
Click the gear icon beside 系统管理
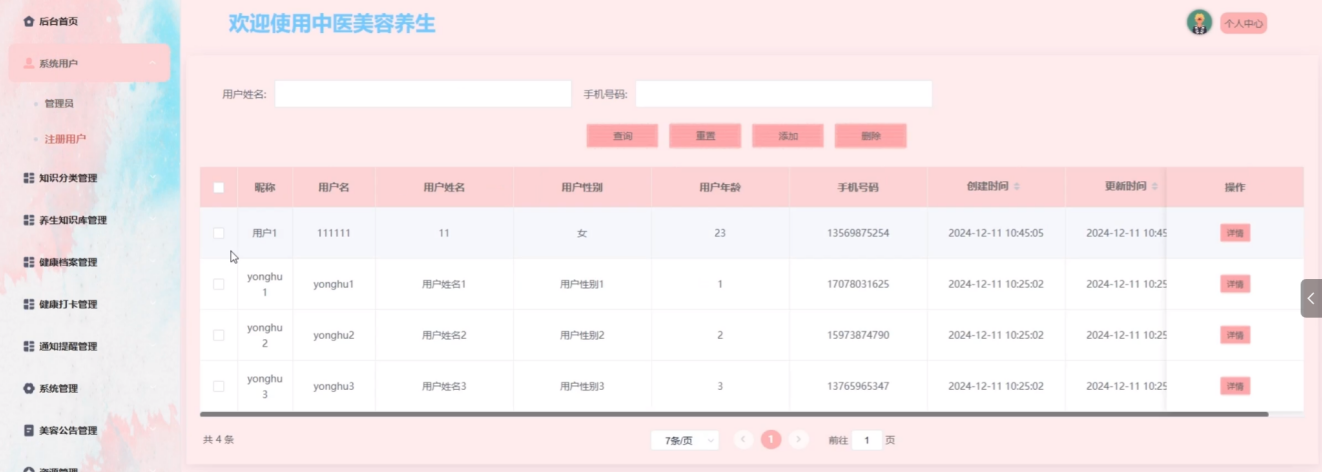point(29,388)
